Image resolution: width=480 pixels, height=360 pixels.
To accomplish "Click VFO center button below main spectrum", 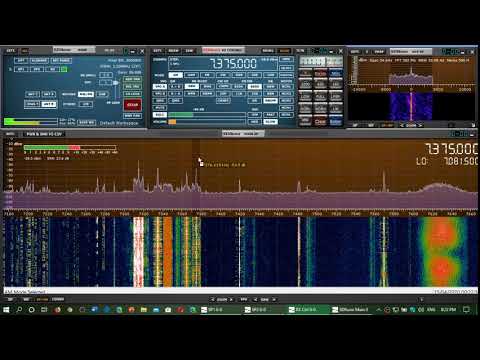I will 244,299.
